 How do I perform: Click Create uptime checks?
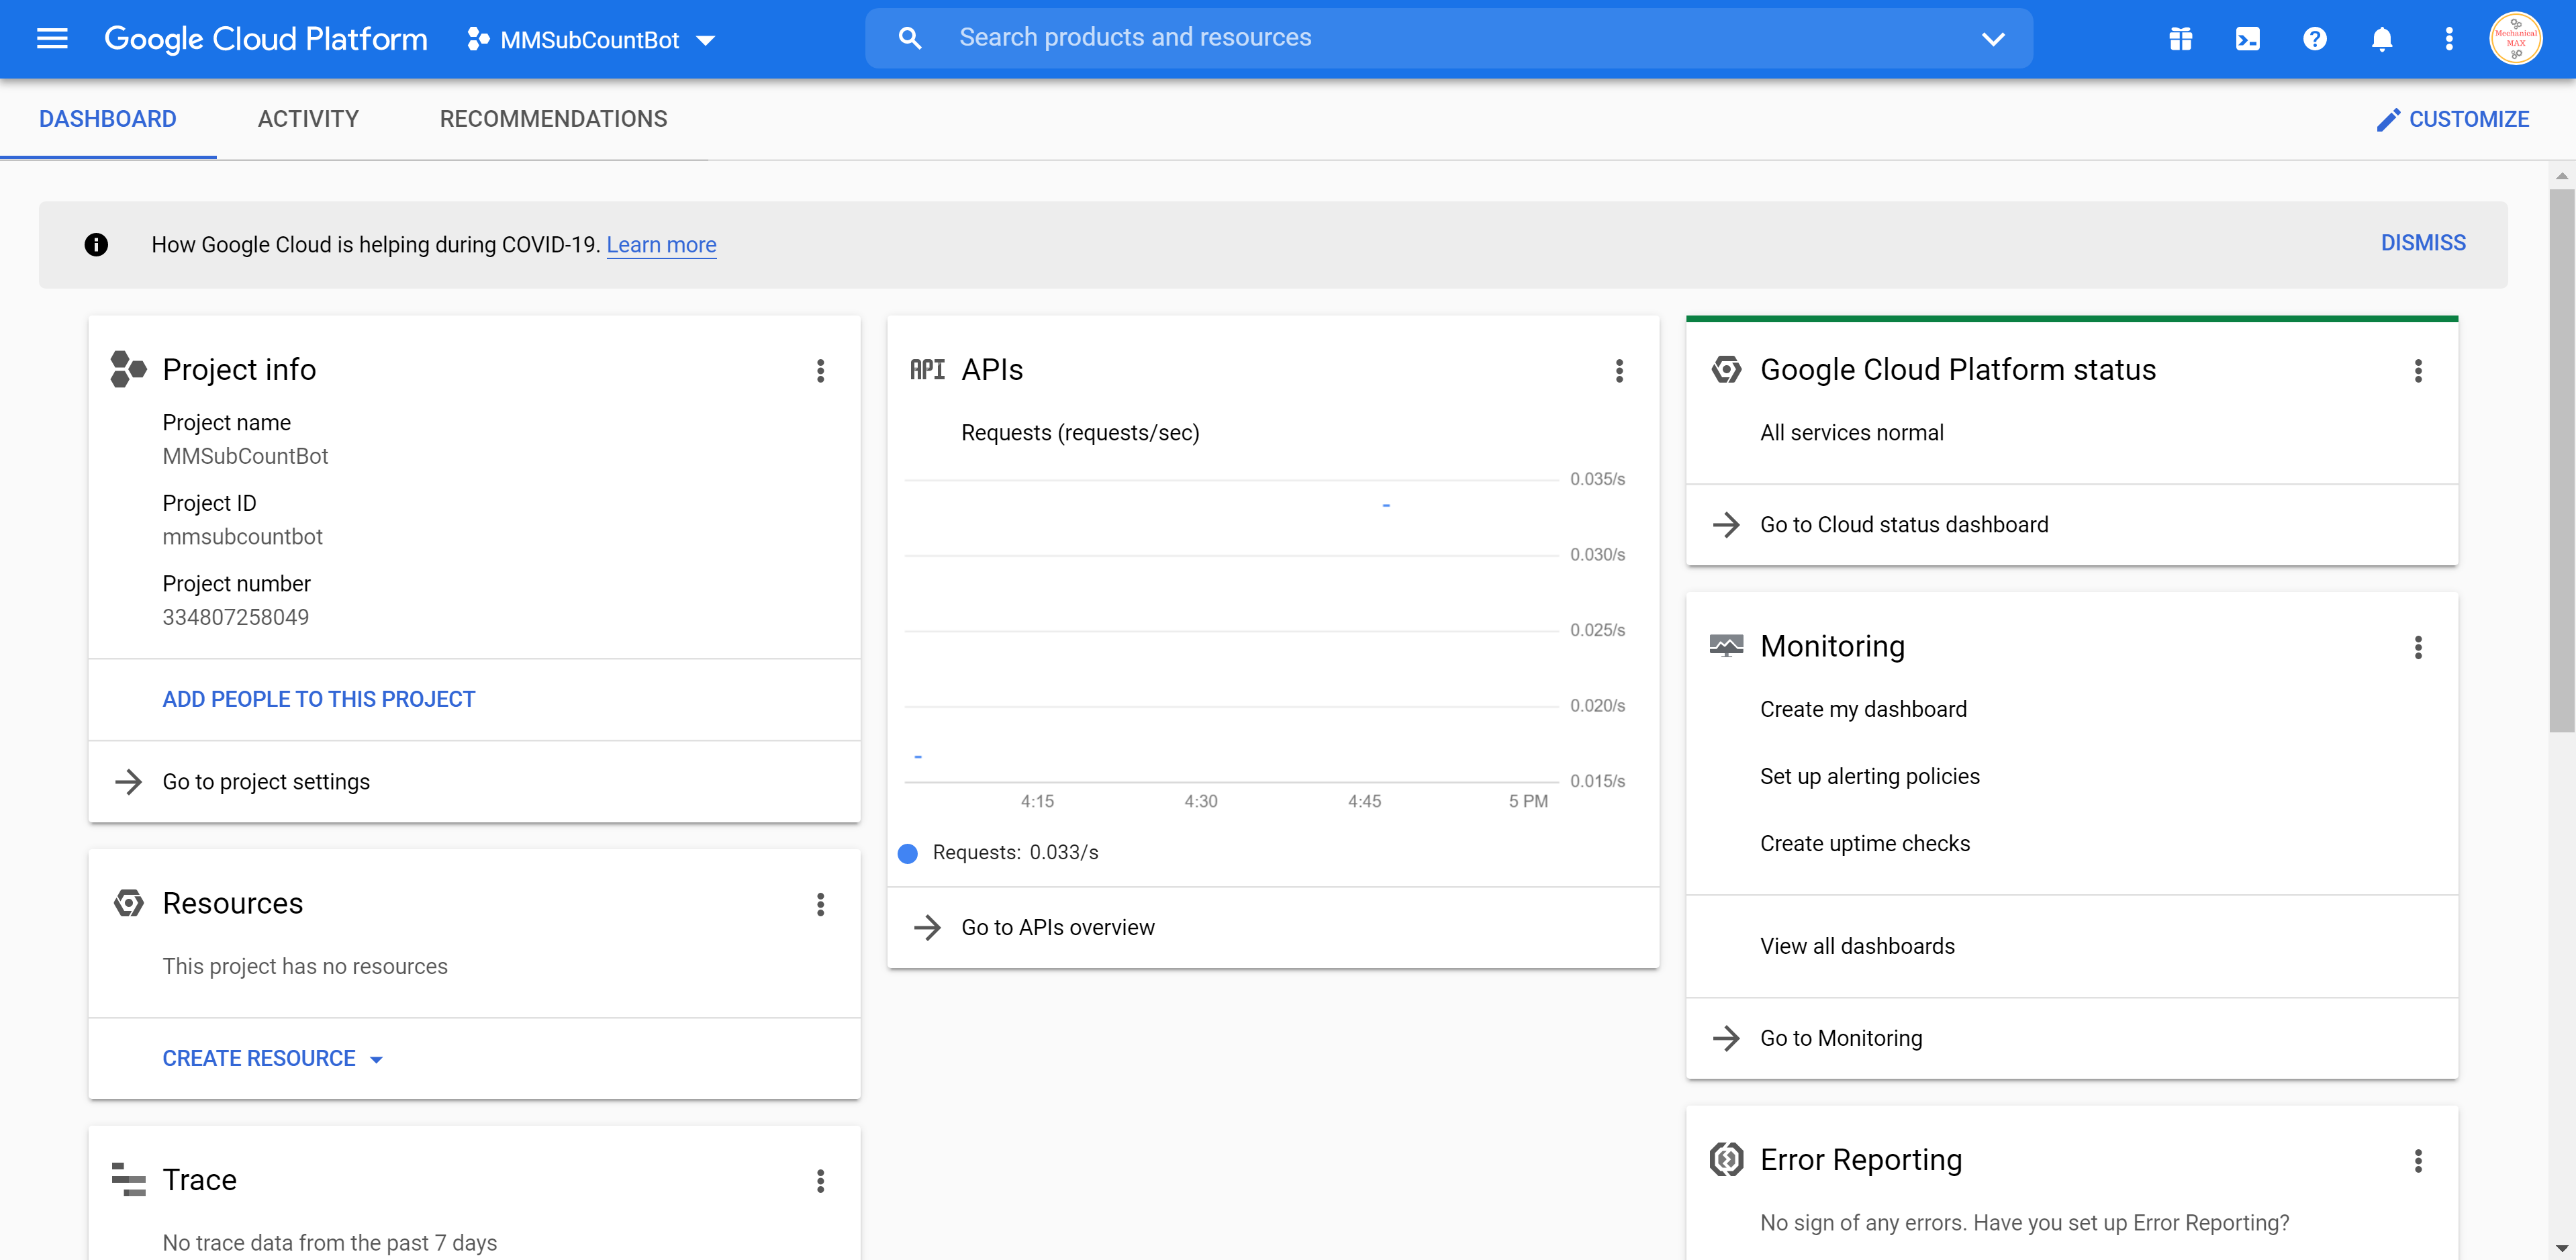click(x=1864, y=843)
